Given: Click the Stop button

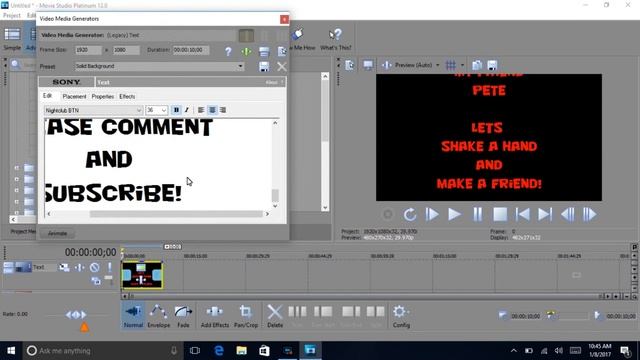Looking at the screenshot, I should coord(500,214).
